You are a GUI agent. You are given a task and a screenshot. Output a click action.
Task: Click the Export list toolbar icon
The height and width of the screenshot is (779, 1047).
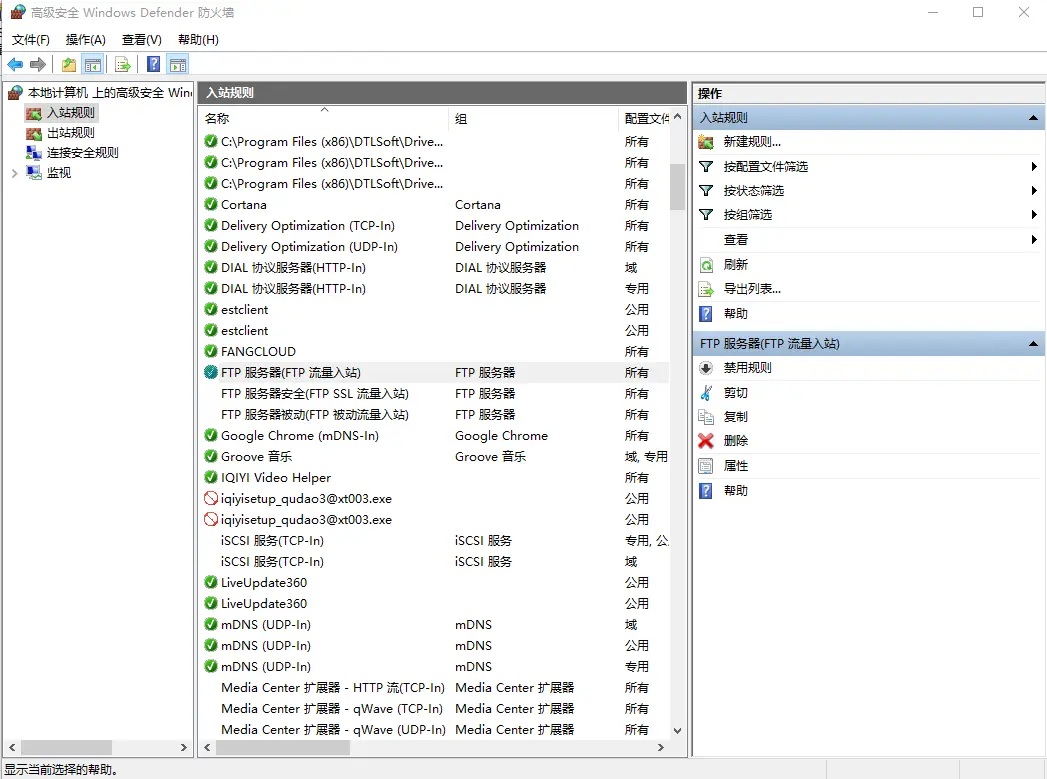pos(122,65)
